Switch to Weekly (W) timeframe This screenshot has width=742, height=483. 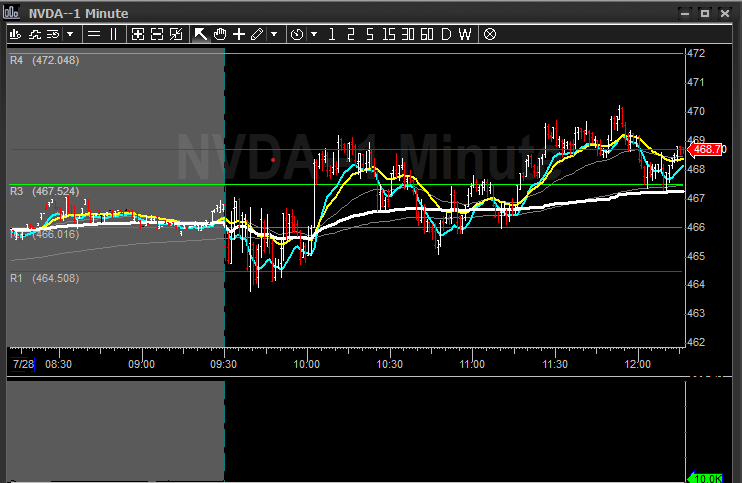(x=465, y=34)
